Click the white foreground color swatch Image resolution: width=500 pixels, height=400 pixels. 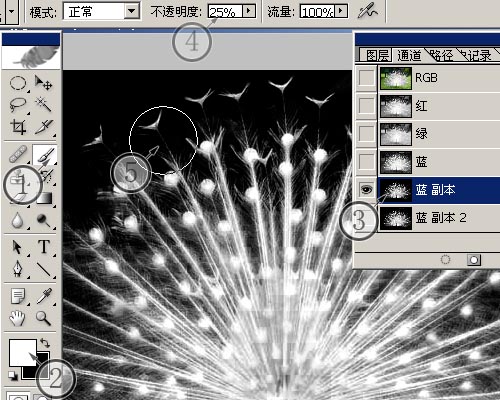click(22, 352)
